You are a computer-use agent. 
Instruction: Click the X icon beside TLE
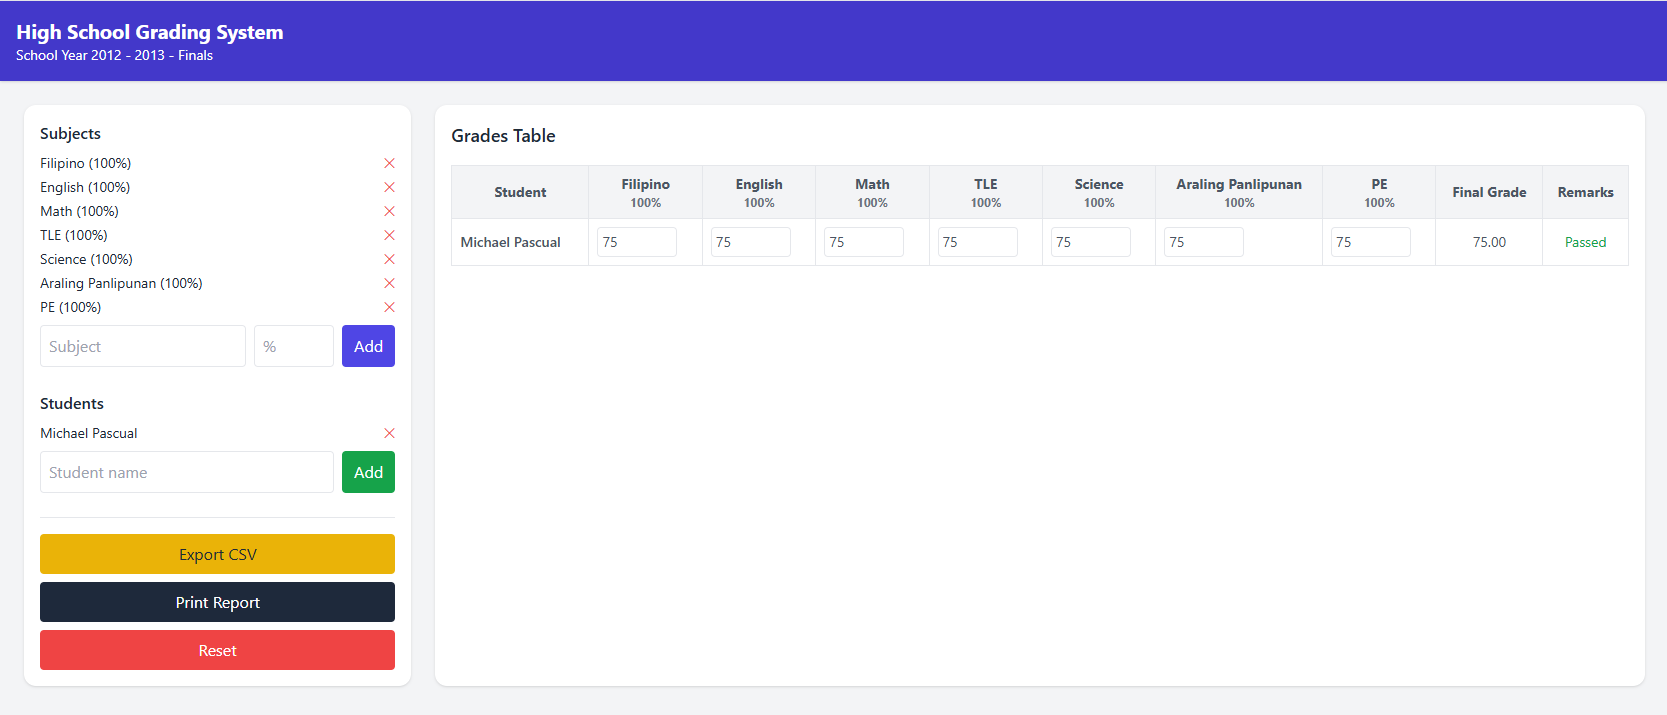click(x=389, y=235)
